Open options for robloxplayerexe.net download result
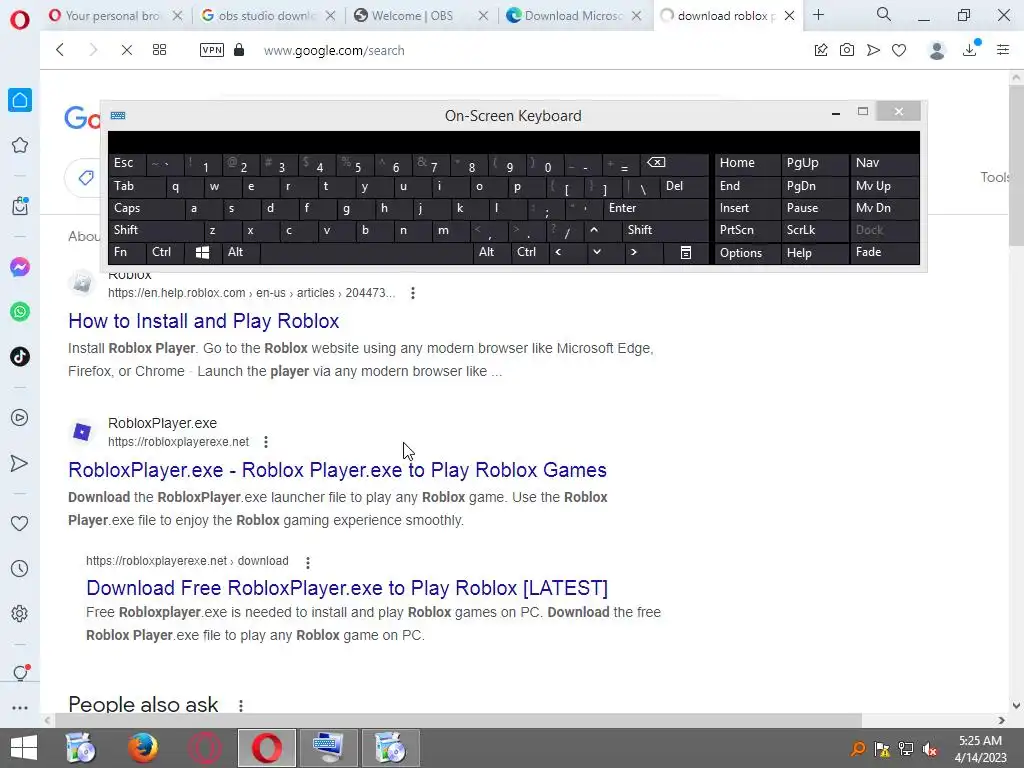Viewport: 1024px width, 768px height. [x=308, y=562]
